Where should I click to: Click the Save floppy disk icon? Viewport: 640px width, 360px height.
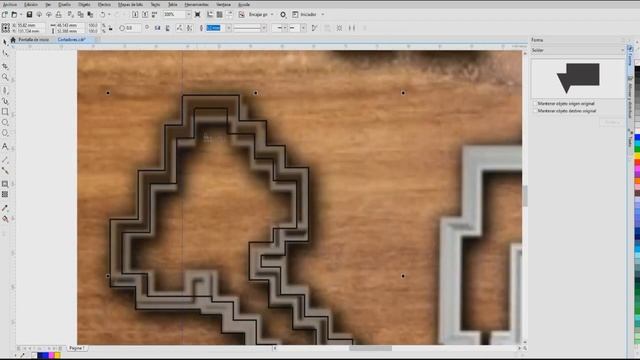[x=29, y=14]
